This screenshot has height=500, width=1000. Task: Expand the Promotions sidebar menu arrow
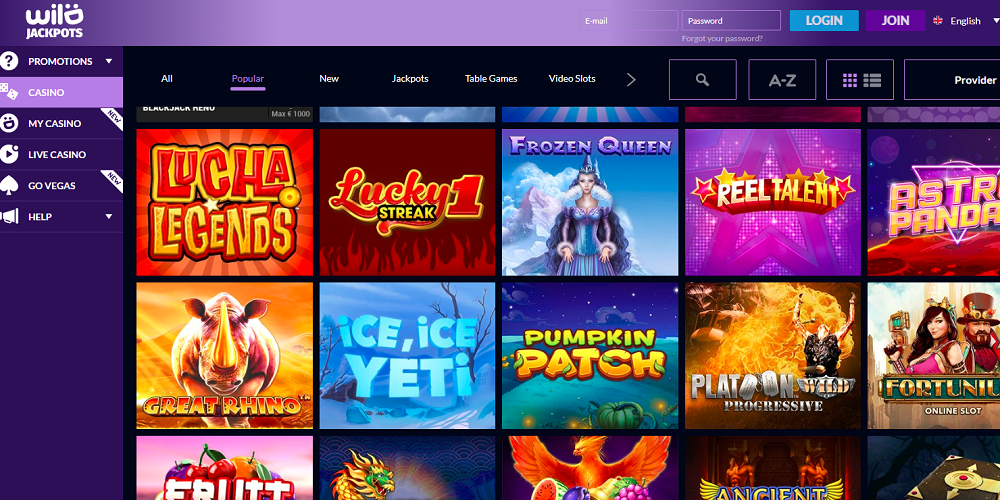tap(108, 61)
